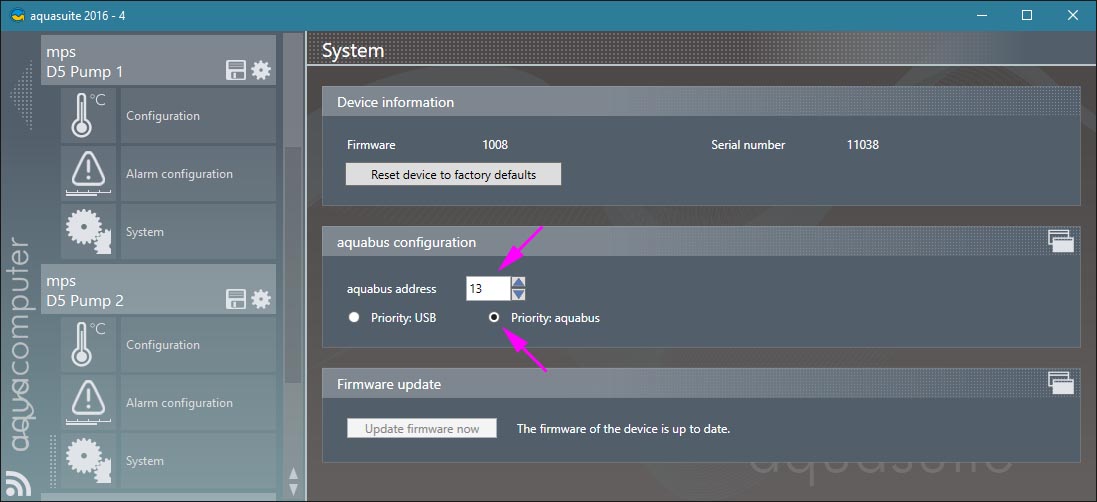Click thermometer Configuration icon under D5 Pump 1
This screenshot has height=502, width=1097.
tap(89, 116)
